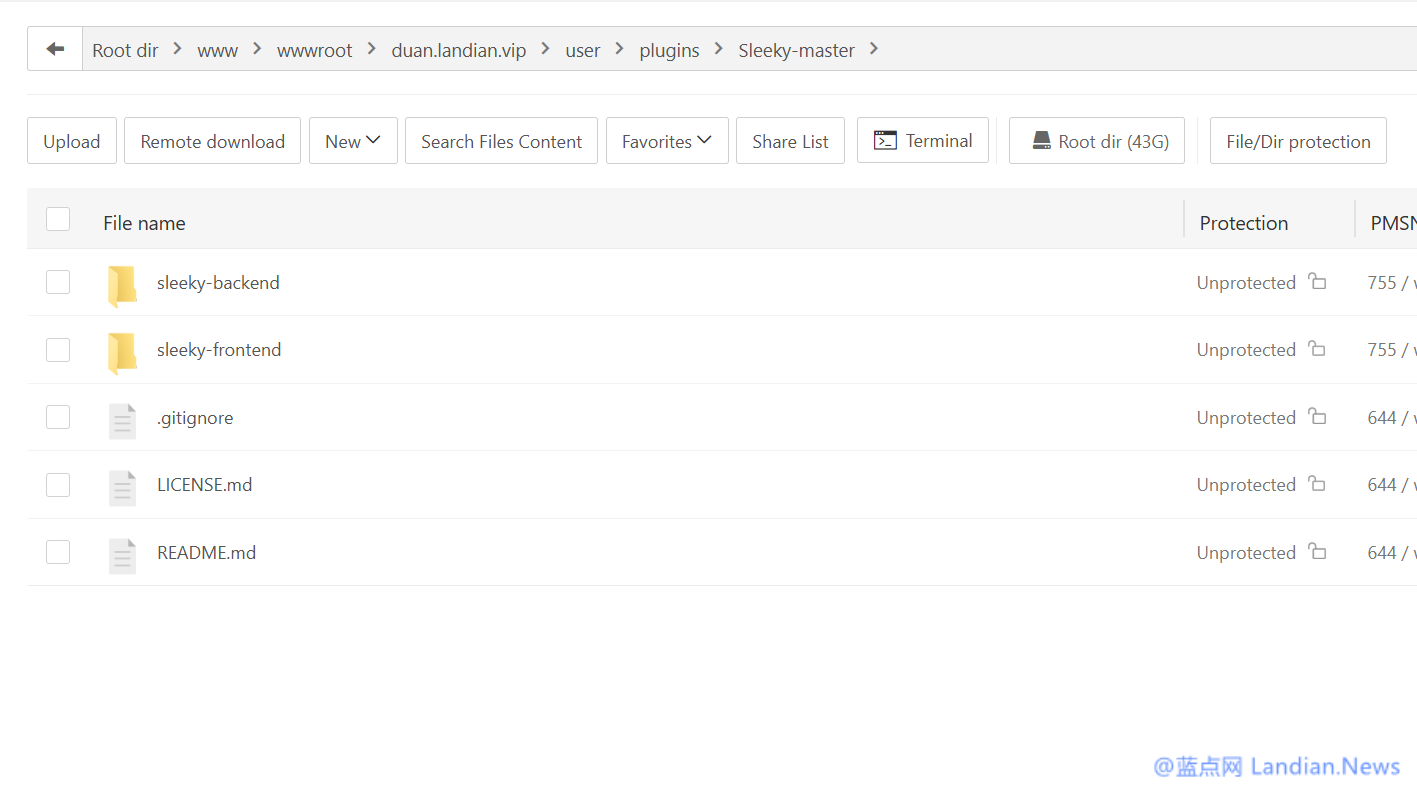Expand the New dropdown menu

[353, 141]
